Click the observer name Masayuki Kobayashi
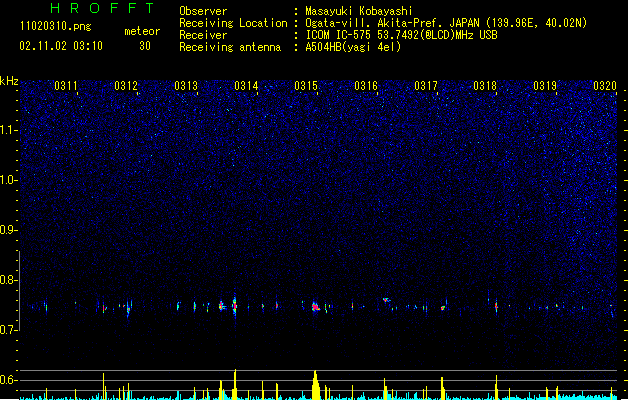The image size is (629, 400). (359, 11)
